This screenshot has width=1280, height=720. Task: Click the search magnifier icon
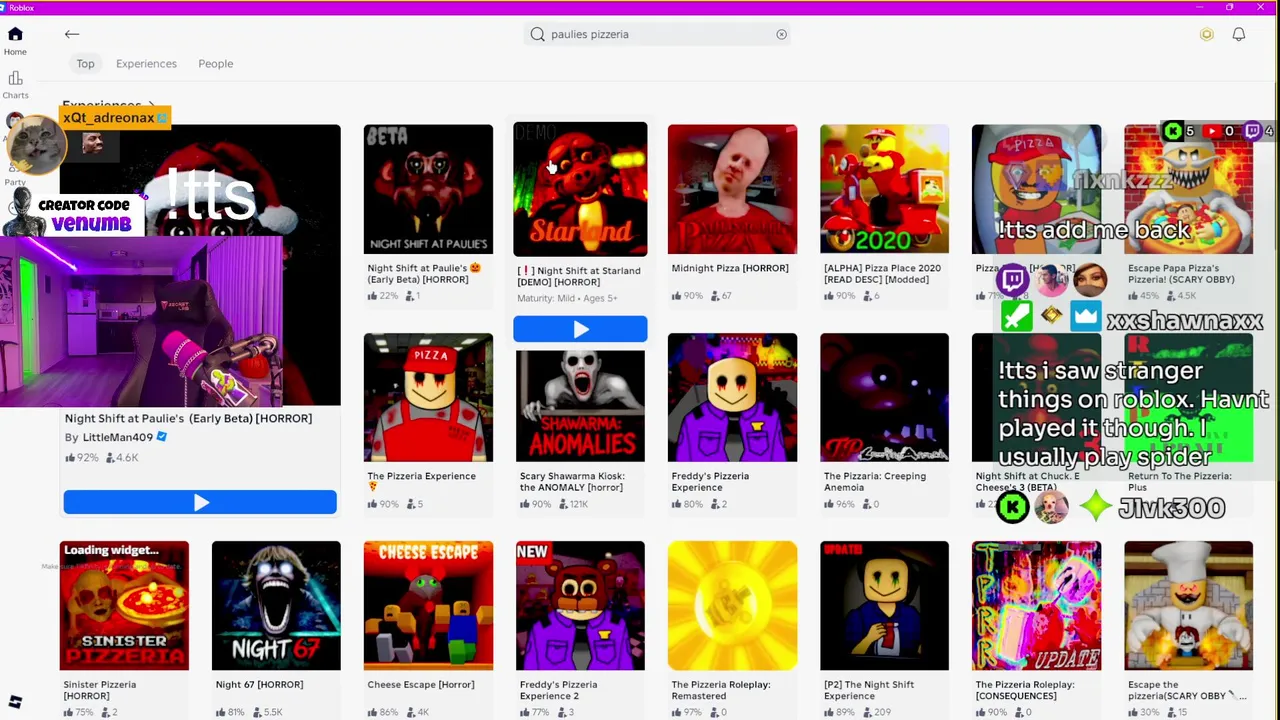click(538, 34)
